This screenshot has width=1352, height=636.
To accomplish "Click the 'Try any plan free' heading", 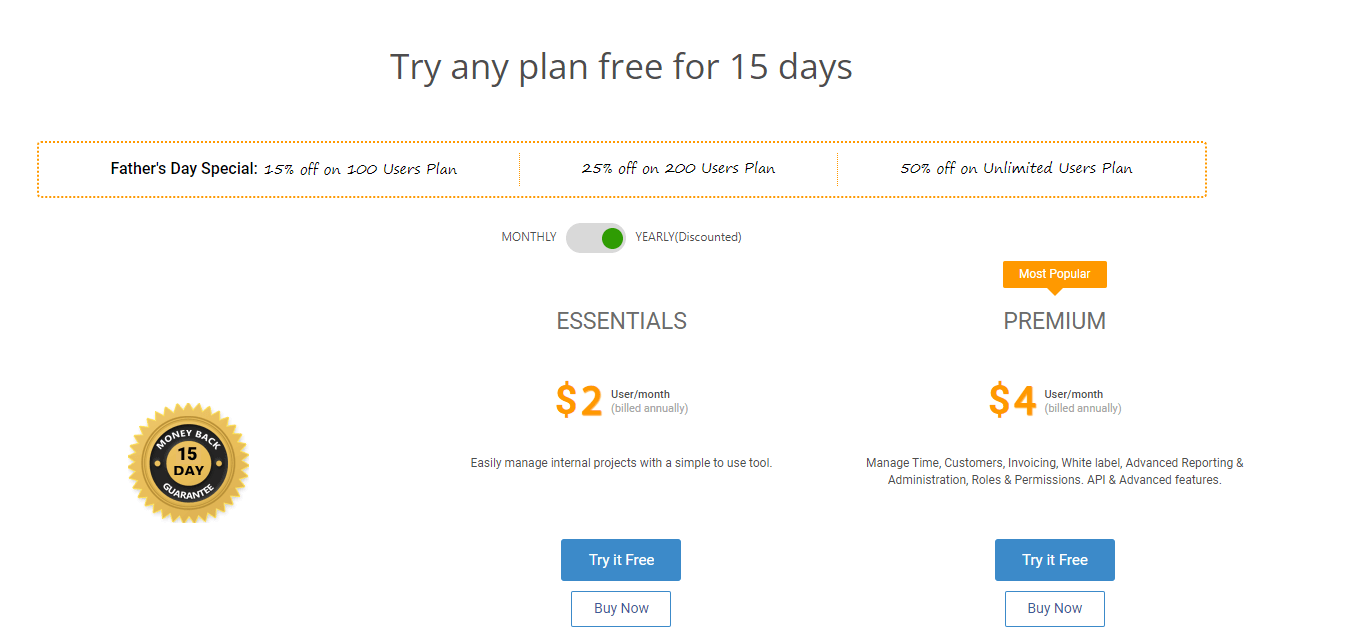I will pyautogui.click(x=621, y=67).
